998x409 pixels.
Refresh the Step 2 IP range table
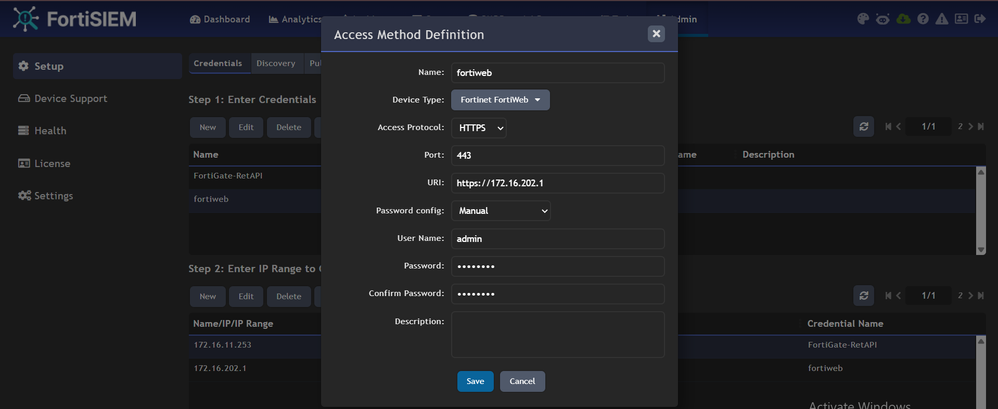pos(863,296)
